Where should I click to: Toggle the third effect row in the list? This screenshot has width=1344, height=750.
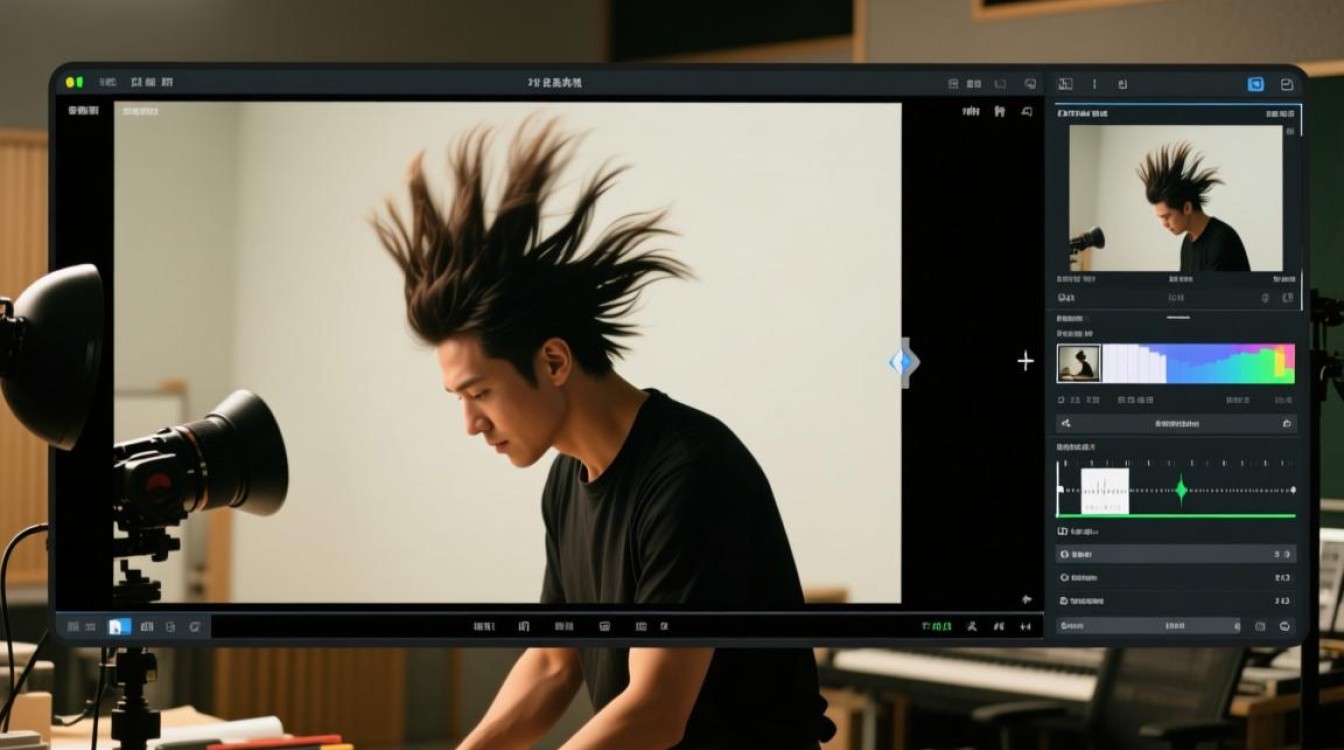point(1176,601)
